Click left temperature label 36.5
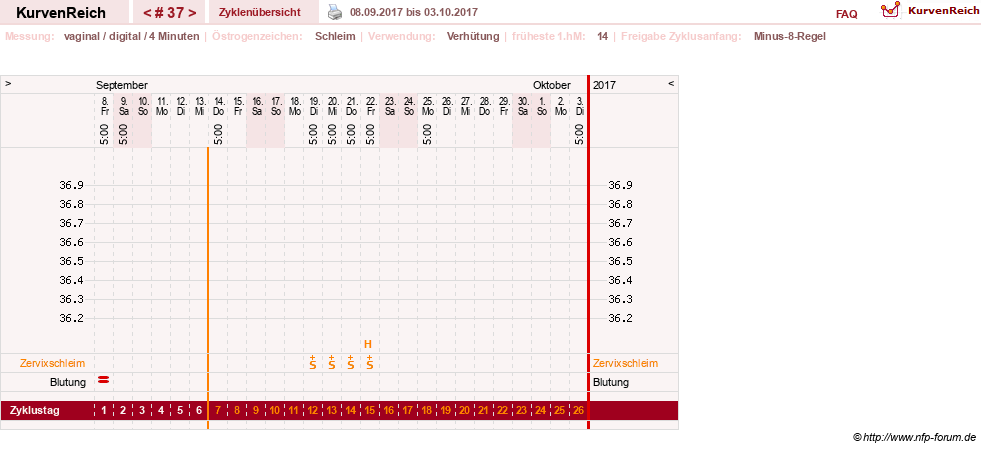The image size is (981, 449). [x=71, y=261]
